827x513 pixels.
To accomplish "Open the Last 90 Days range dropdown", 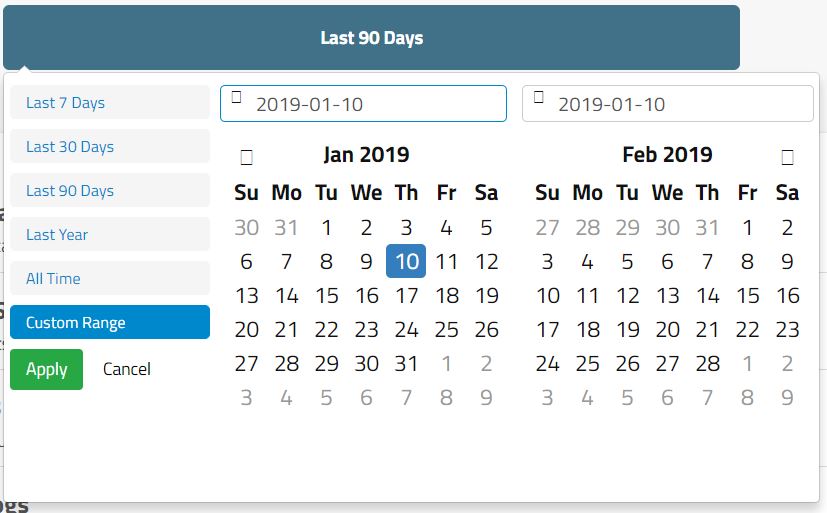I will point(371,38).
